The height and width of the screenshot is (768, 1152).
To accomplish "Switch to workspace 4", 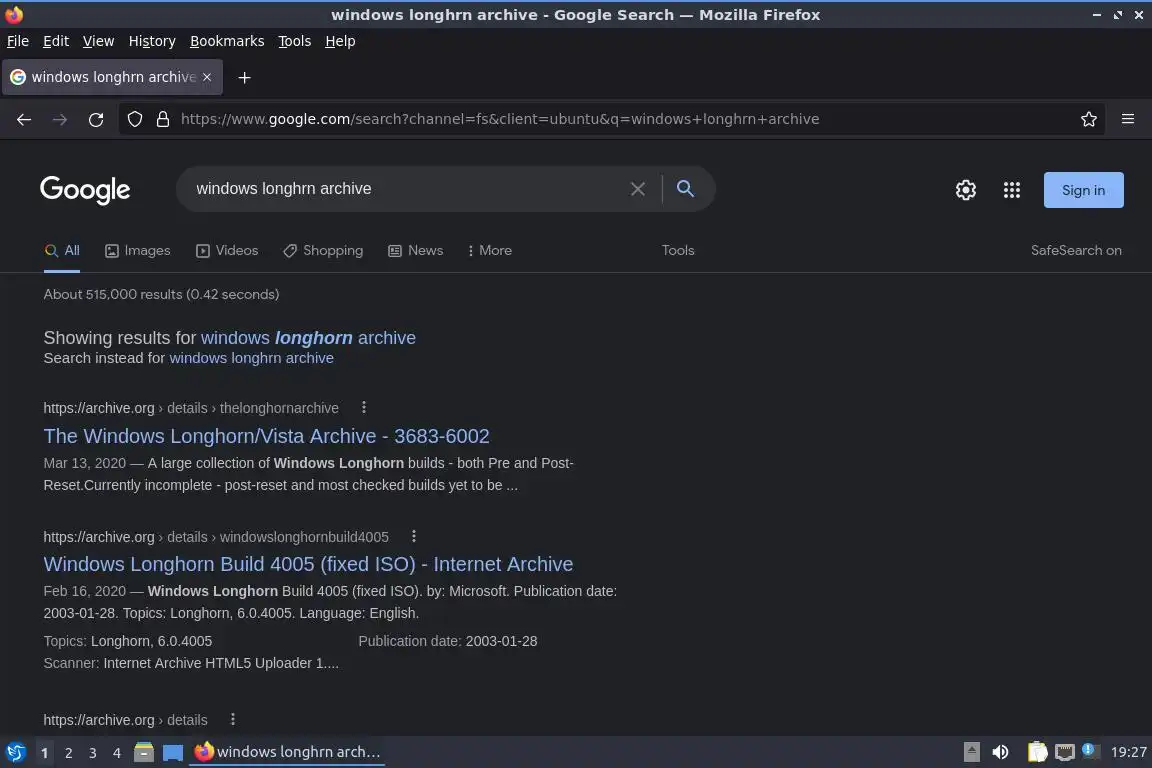I will tap(117, 753).
